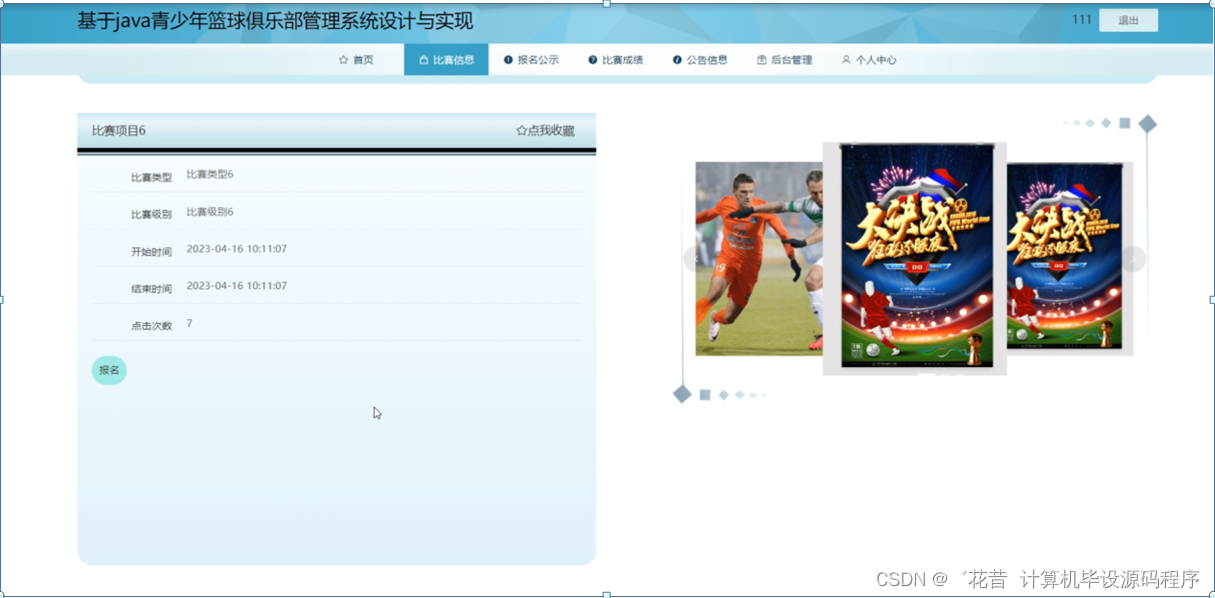Select the center World Cup poster image
The image size is (1215, 598).
(x=915, y=258)
